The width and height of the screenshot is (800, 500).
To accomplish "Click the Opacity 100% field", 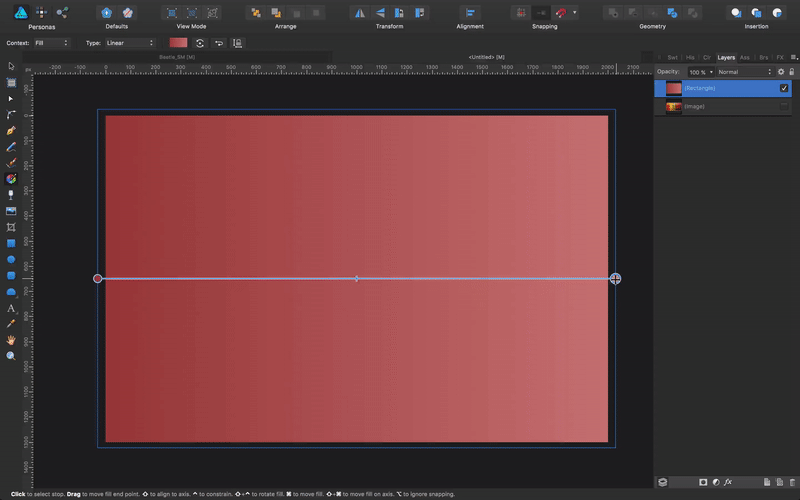I will [x=699, y=72].
